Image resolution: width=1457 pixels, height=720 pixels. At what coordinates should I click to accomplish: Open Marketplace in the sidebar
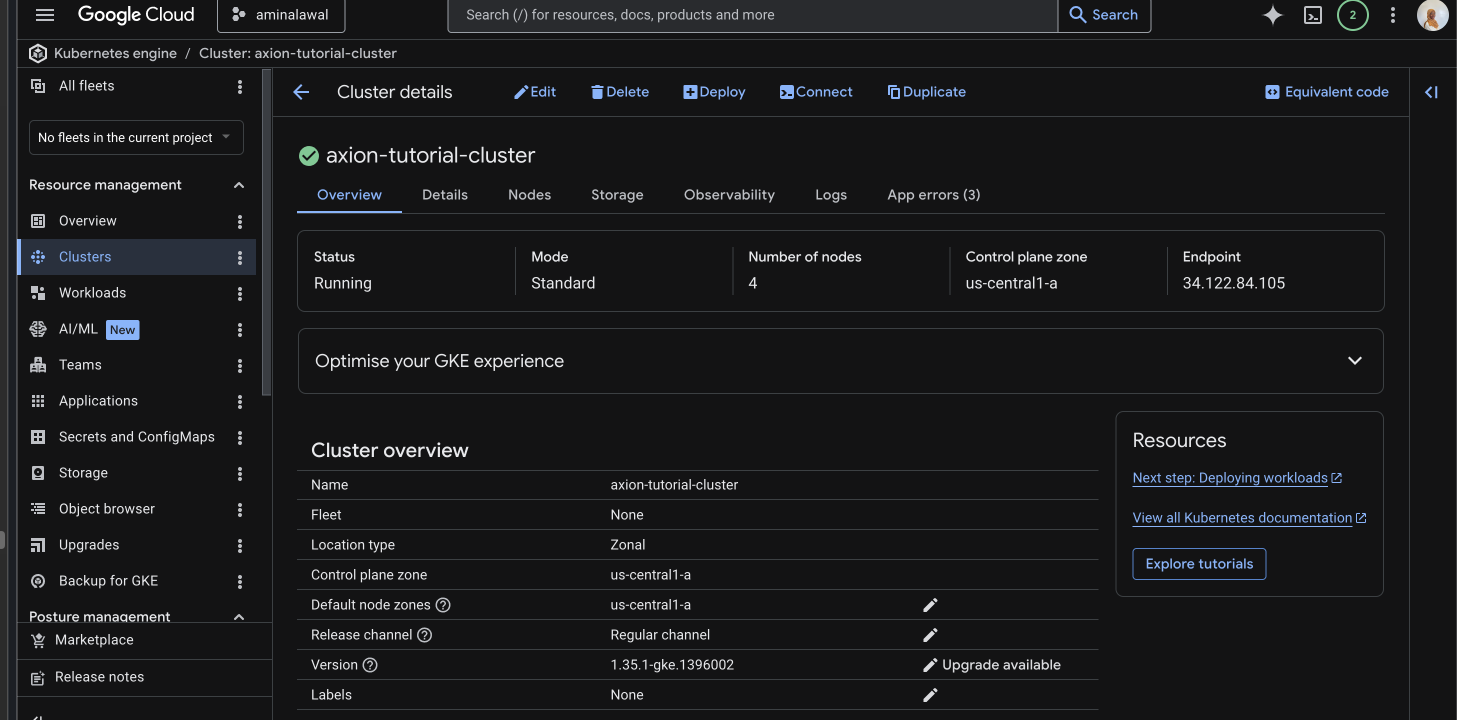pyautogui.click(x=144, y=640)
